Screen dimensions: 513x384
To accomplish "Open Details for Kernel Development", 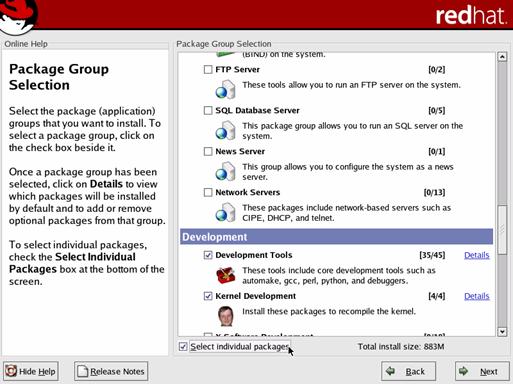I will point(477,296).
